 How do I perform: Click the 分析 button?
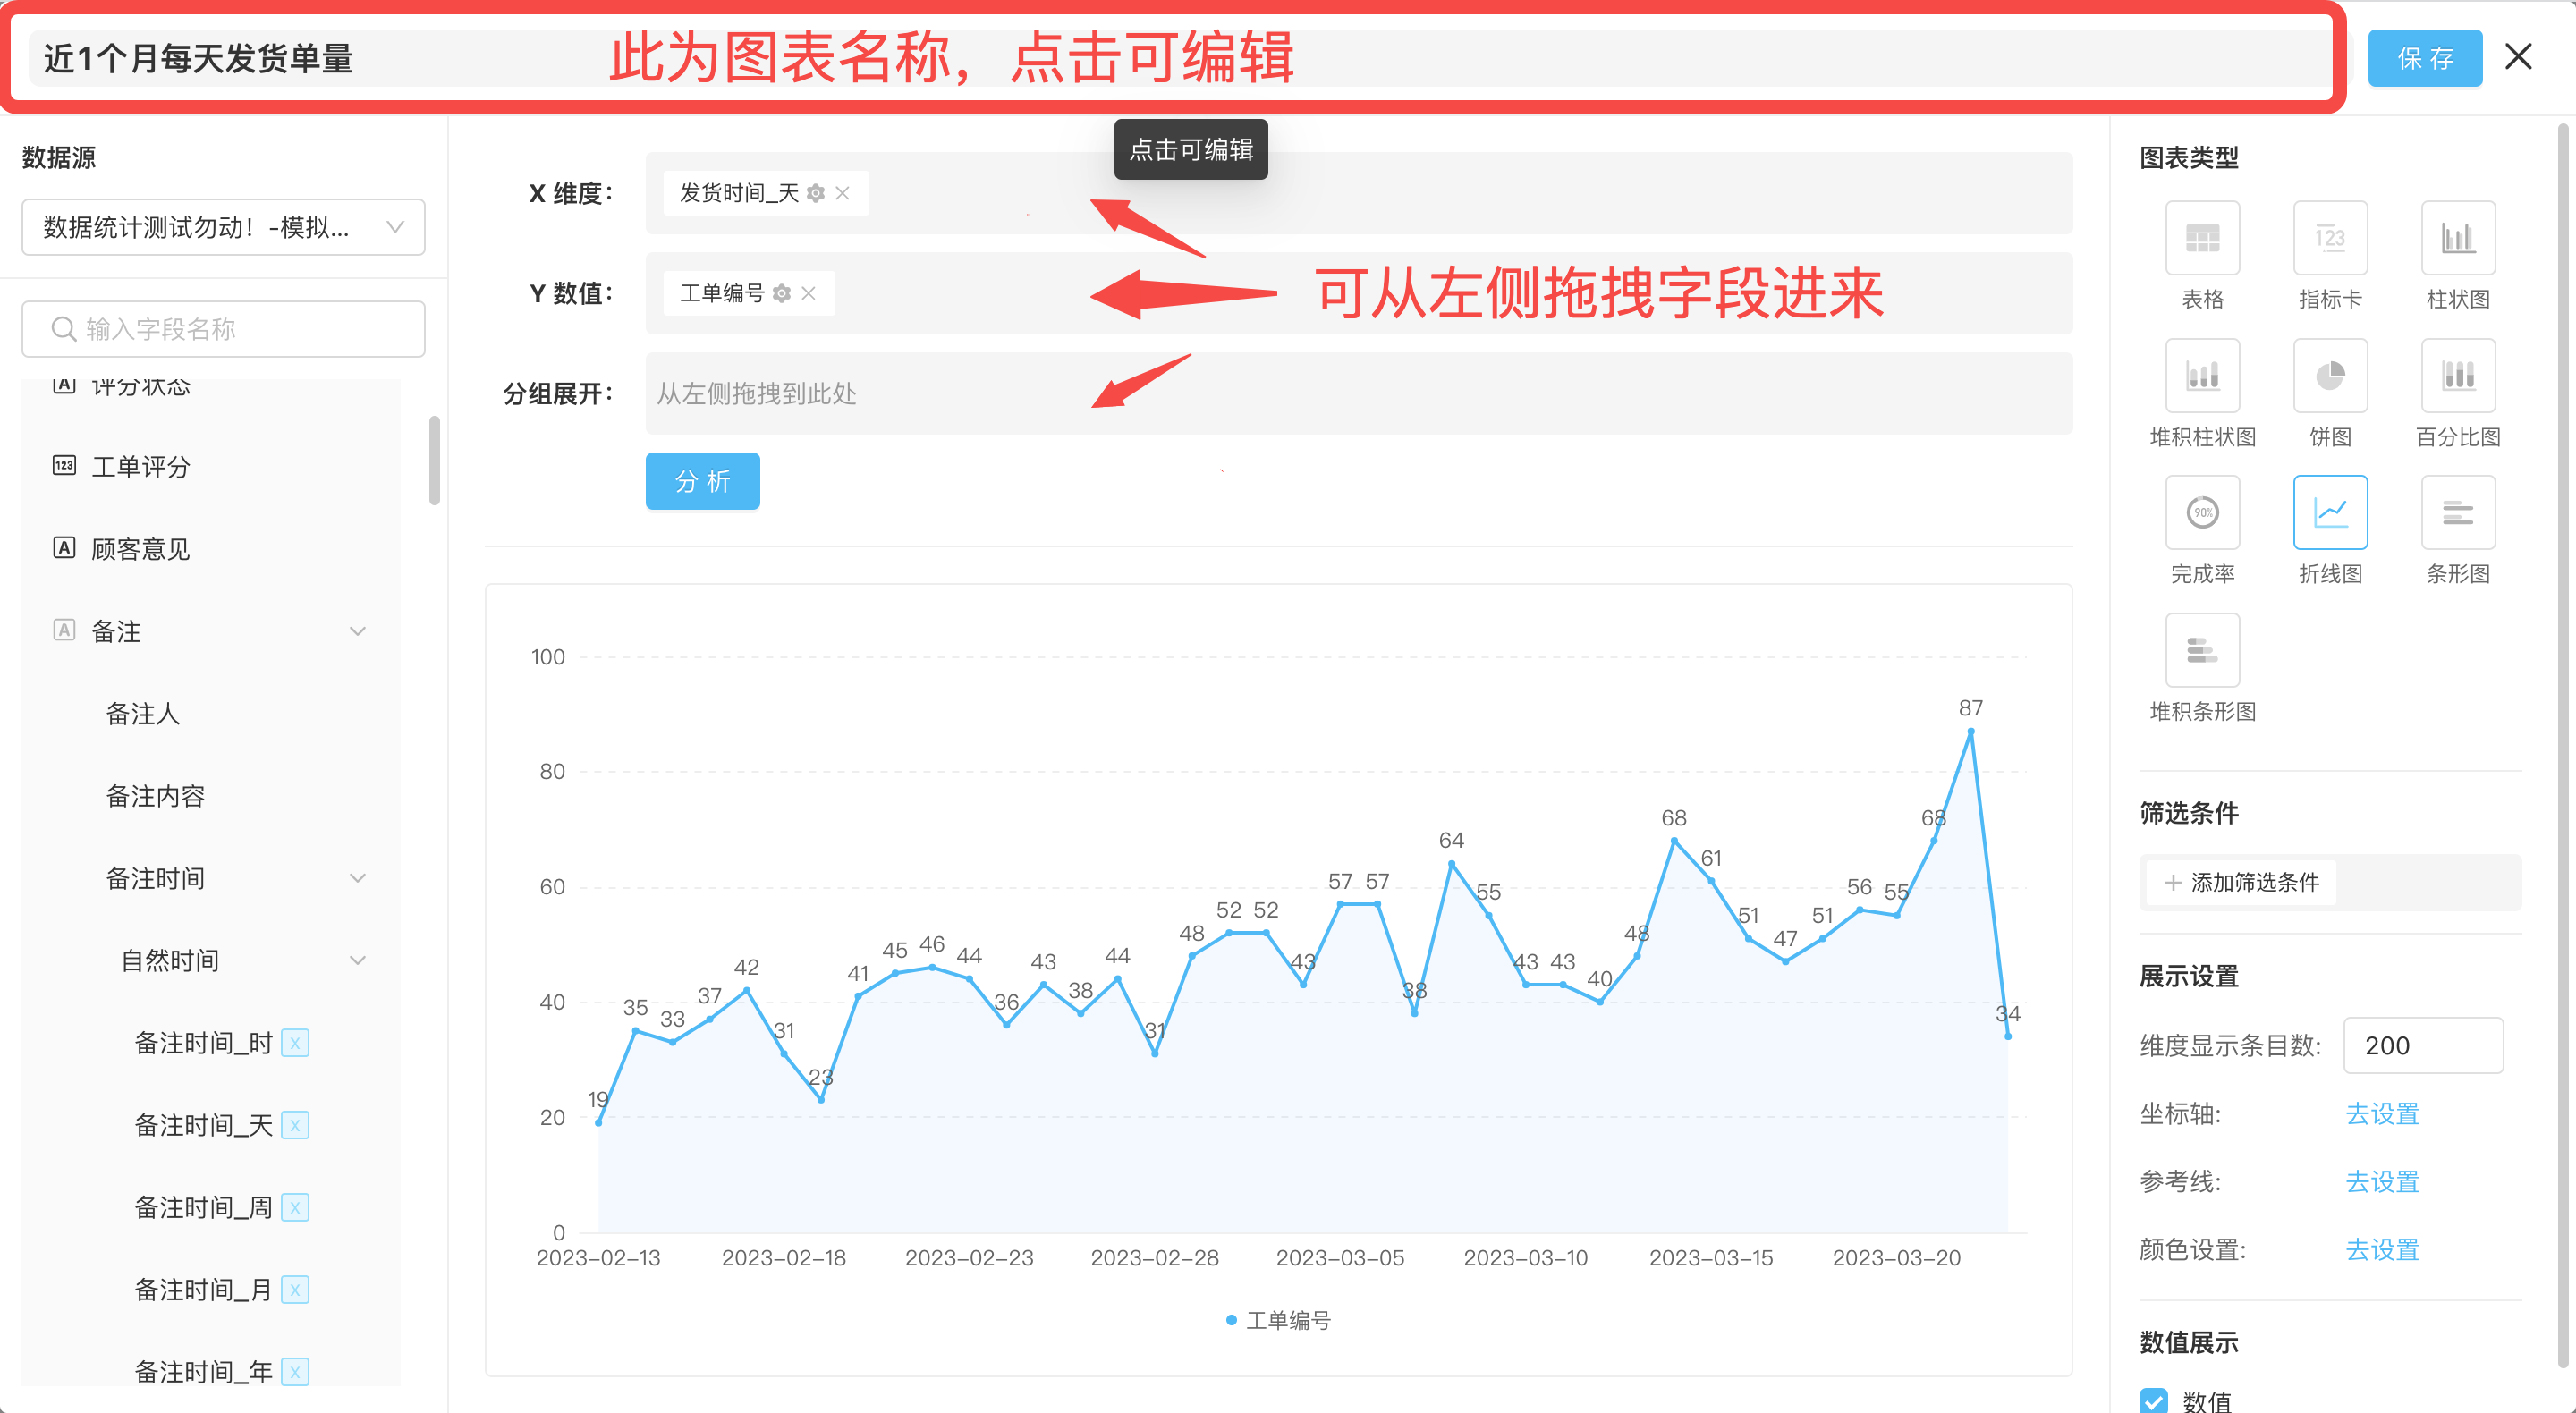(702, 481)
